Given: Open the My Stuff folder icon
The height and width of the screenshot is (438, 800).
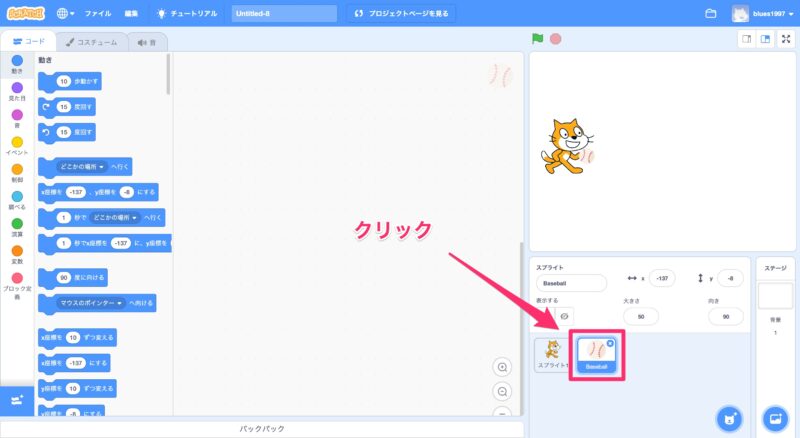Looking at the screenshot, I should click(x=711, y=14).
